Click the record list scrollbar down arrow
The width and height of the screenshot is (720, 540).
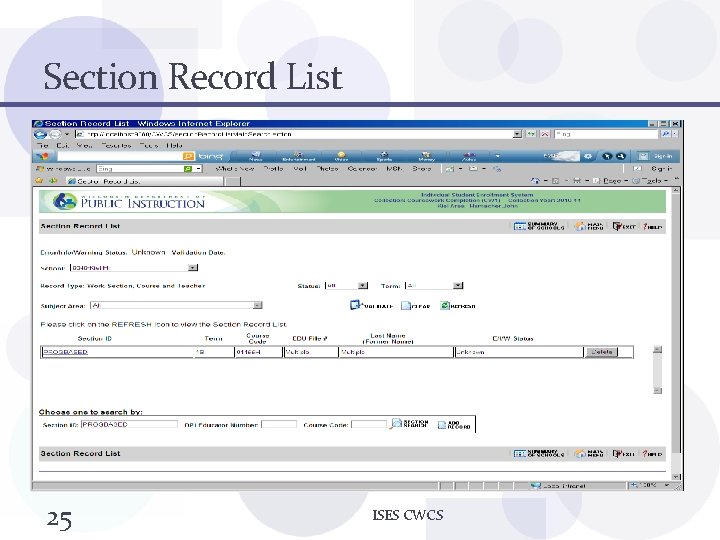pos(658,390)
